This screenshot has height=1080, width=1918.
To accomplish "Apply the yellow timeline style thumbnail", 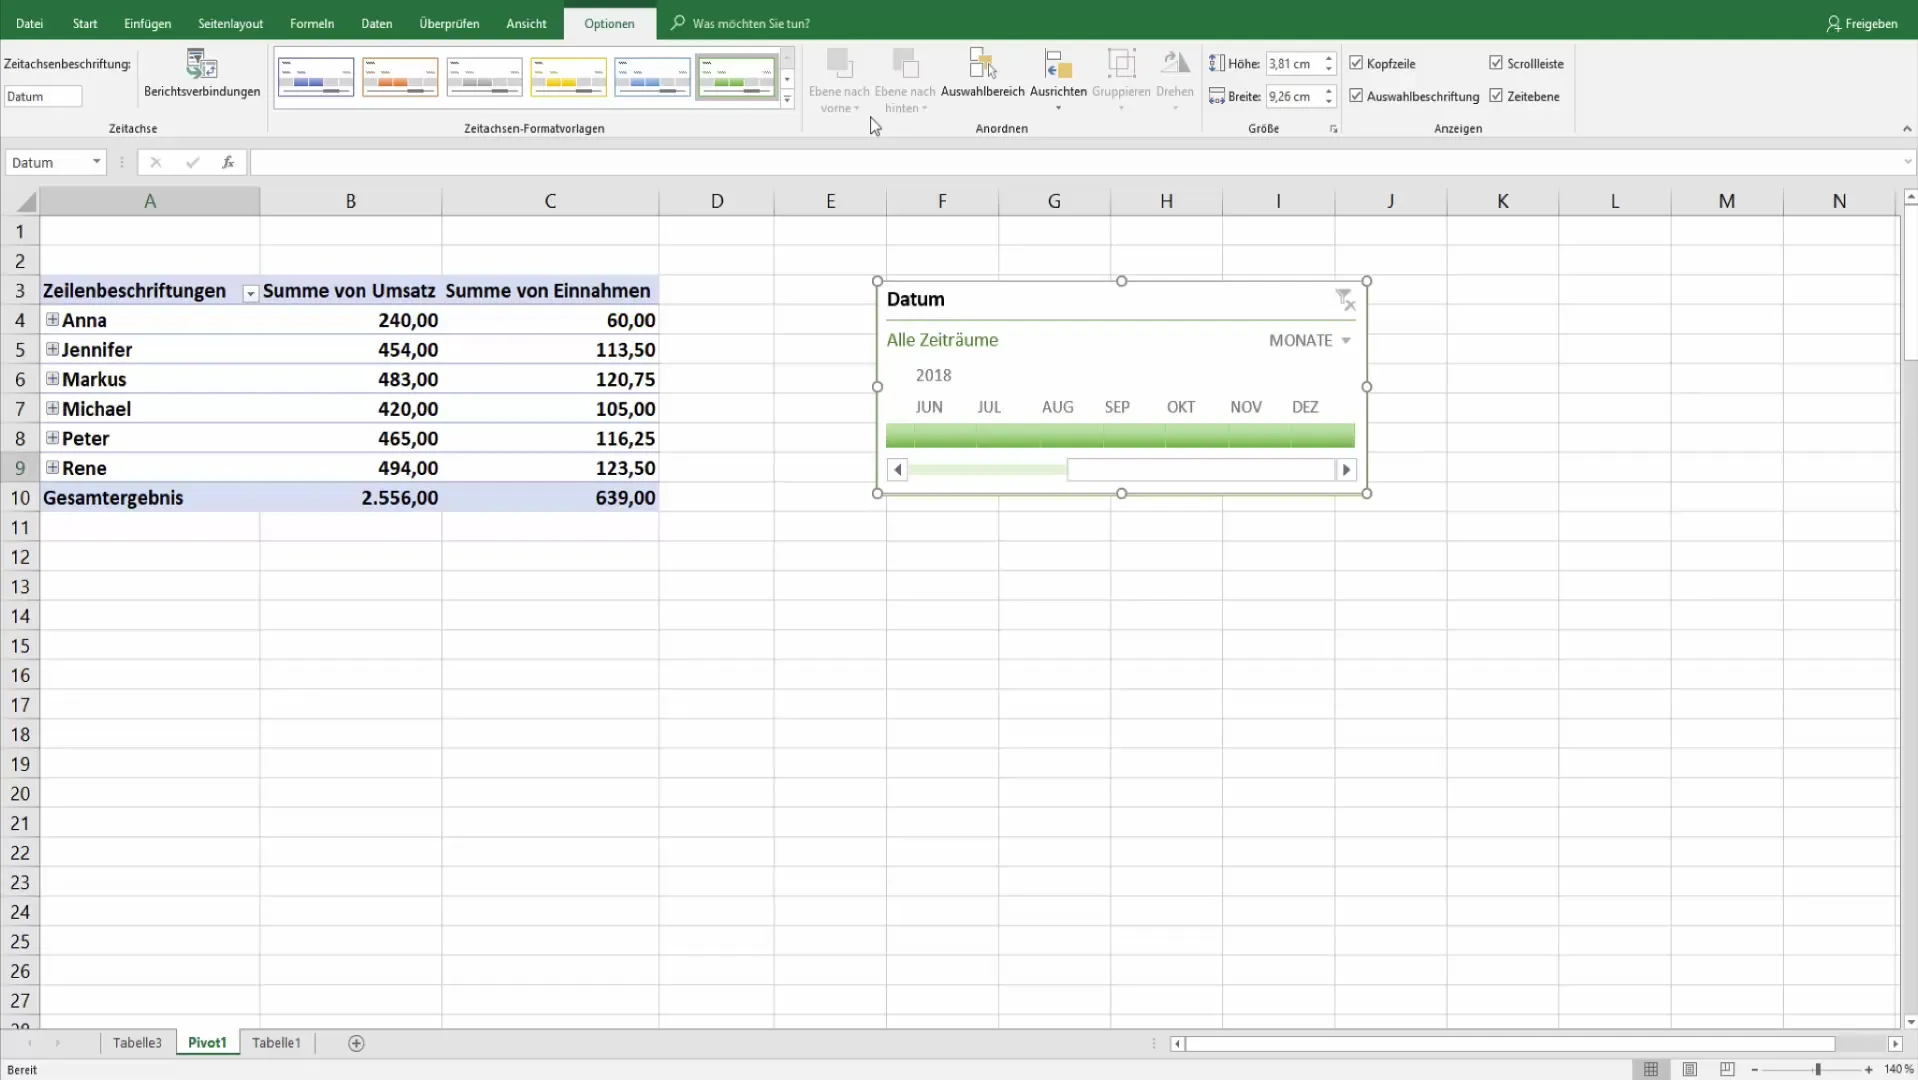I will coord(568,77).
